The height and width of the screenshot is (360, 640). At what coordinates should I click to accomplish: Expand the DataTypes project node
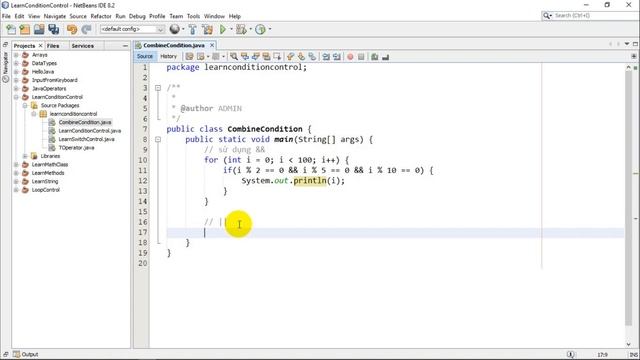click(16, 63)
